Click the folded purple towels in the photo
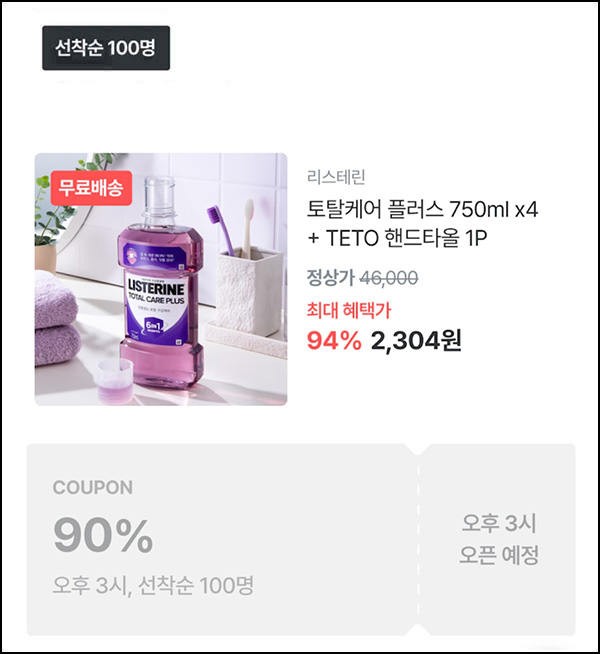Screen dimensions: 600x654 point(55,318)
